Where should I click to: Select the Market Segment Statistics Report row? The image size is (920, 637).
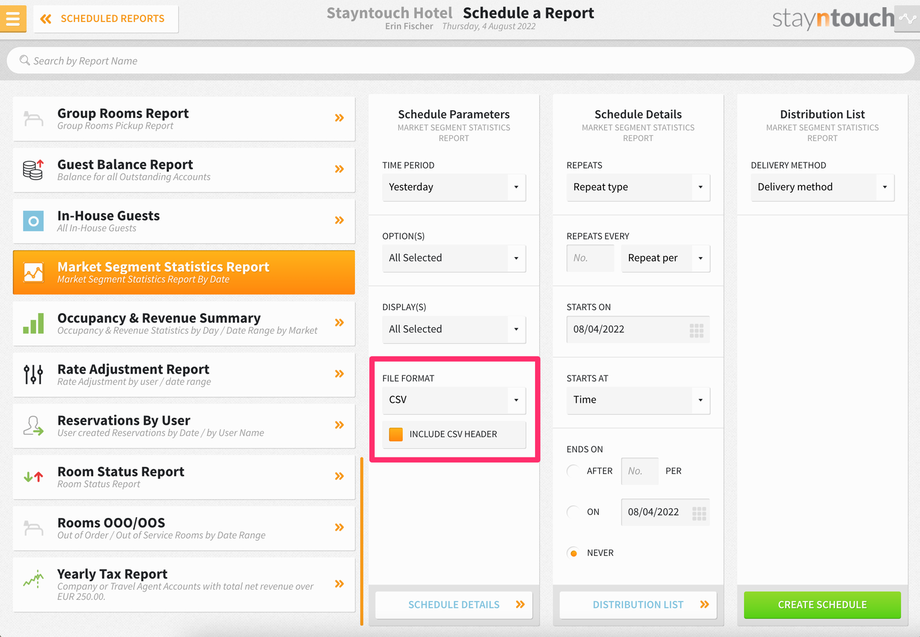pyautogui.click(x=184, y=272)
